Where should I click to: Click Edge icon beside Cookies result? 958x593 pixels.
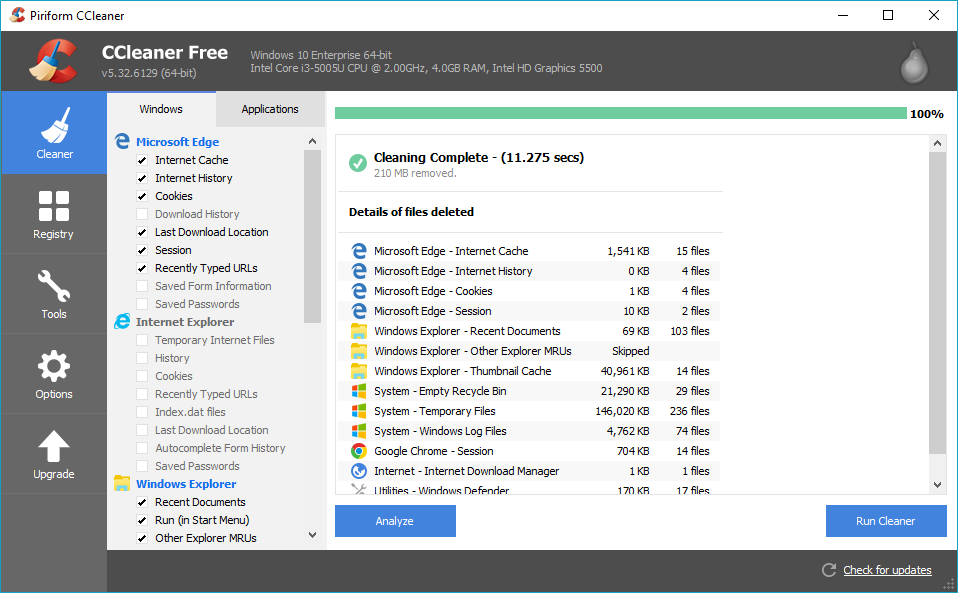359,291
